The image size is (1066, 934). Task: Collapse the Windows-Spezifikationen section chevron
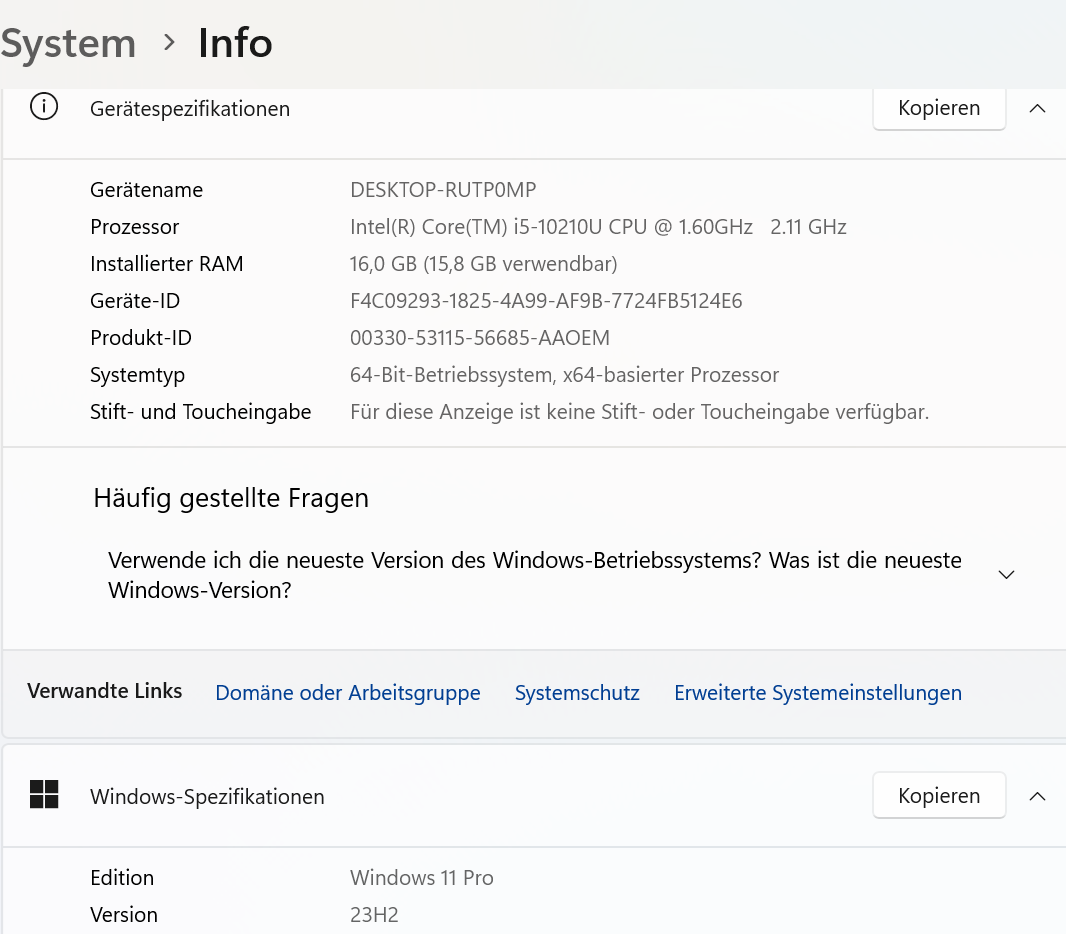click(1037, 796)
